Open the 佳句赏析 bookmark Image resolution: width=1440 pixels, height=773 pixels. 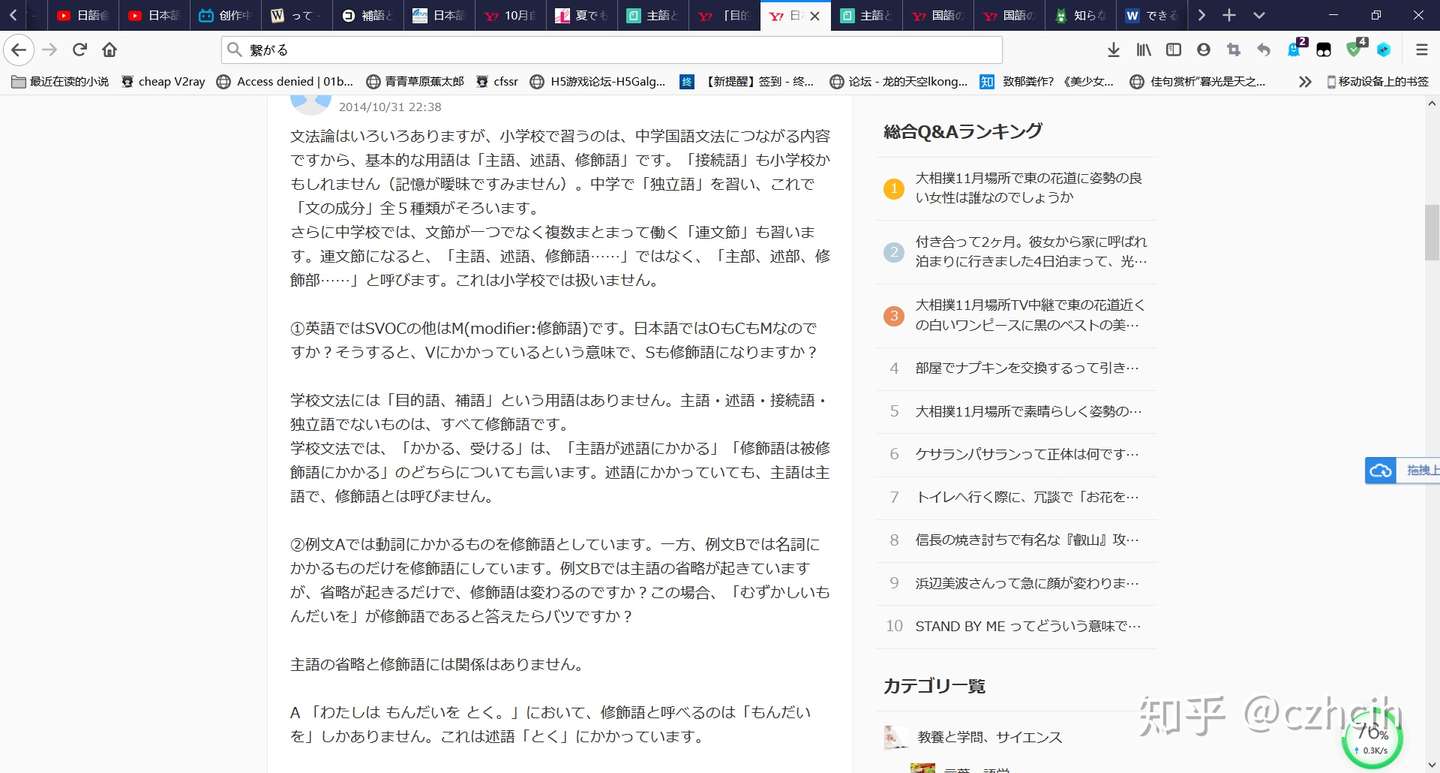pos(1199,82)
